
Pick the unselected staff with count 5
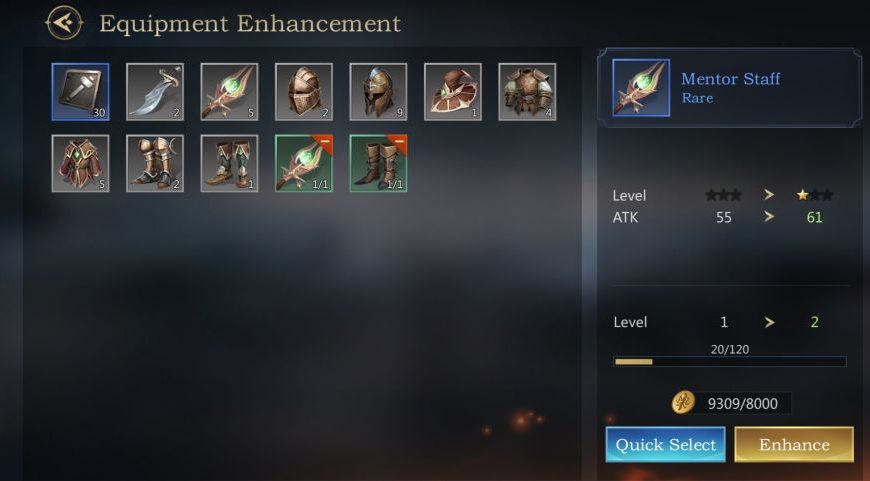[229, 92]
